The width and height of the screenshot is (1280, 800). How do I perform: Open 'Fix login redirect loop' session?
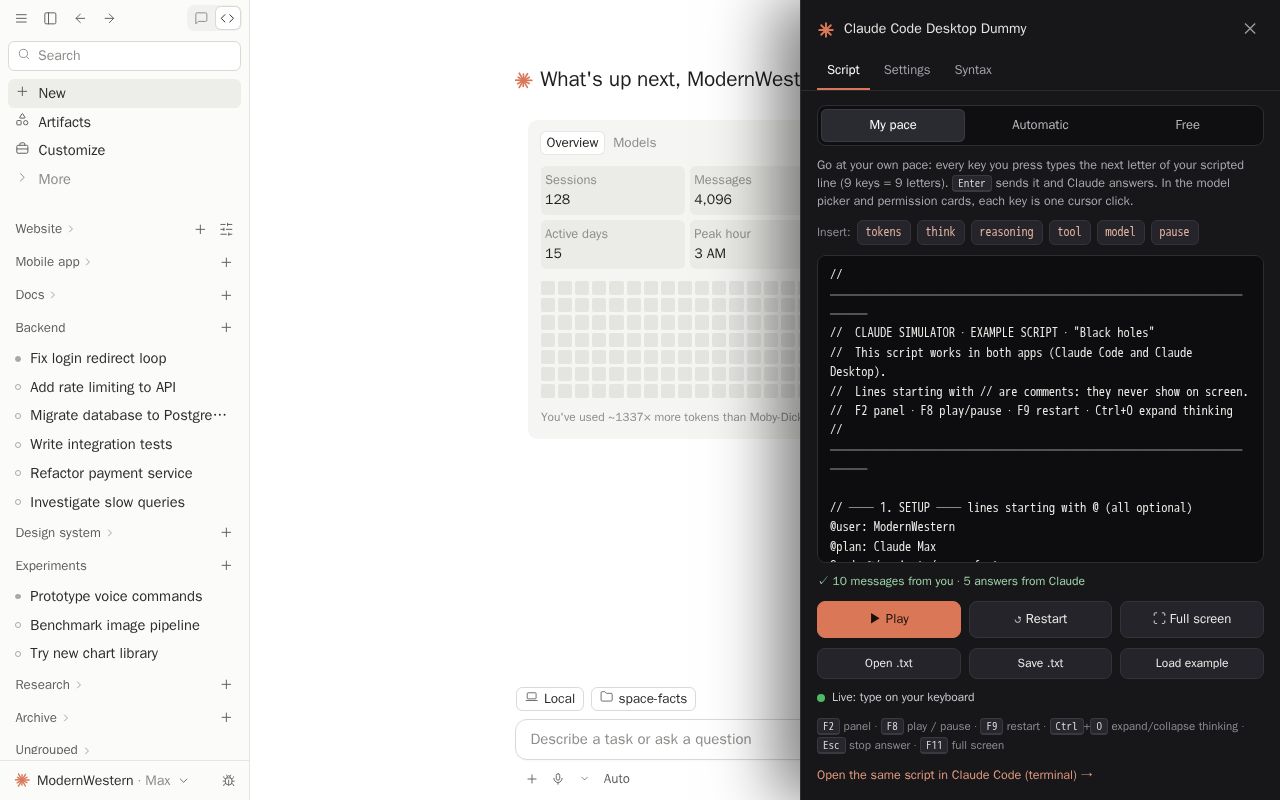coord(124,358)
